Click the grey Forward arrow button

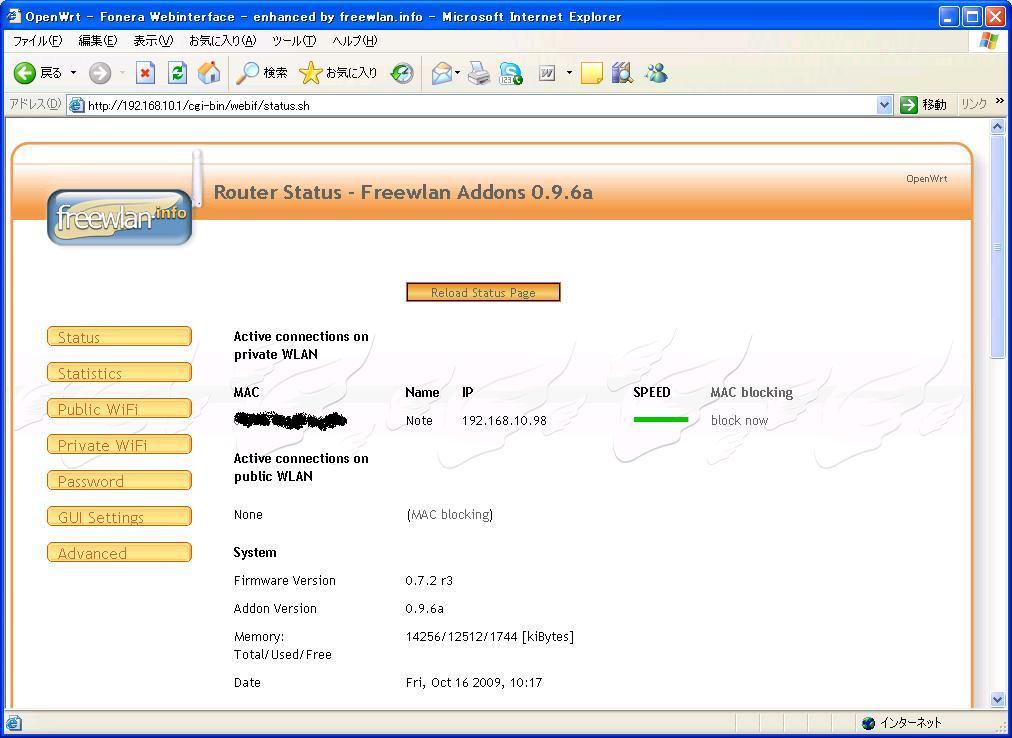(100, 73)
